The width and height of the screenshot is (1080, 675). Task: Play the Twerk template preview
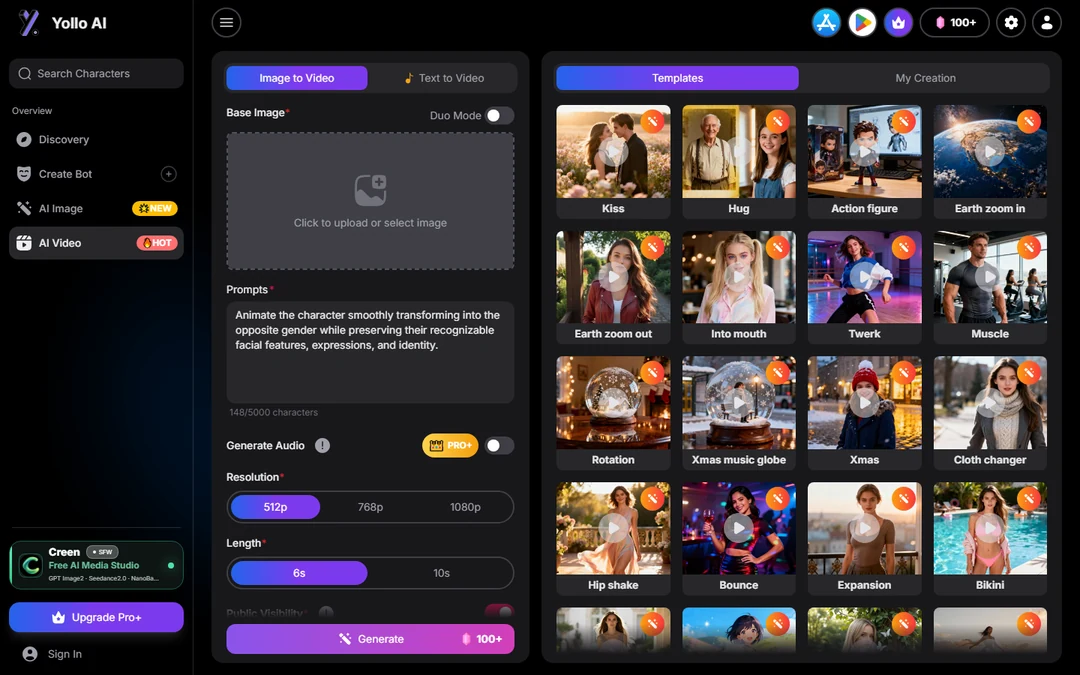point(864,277)
